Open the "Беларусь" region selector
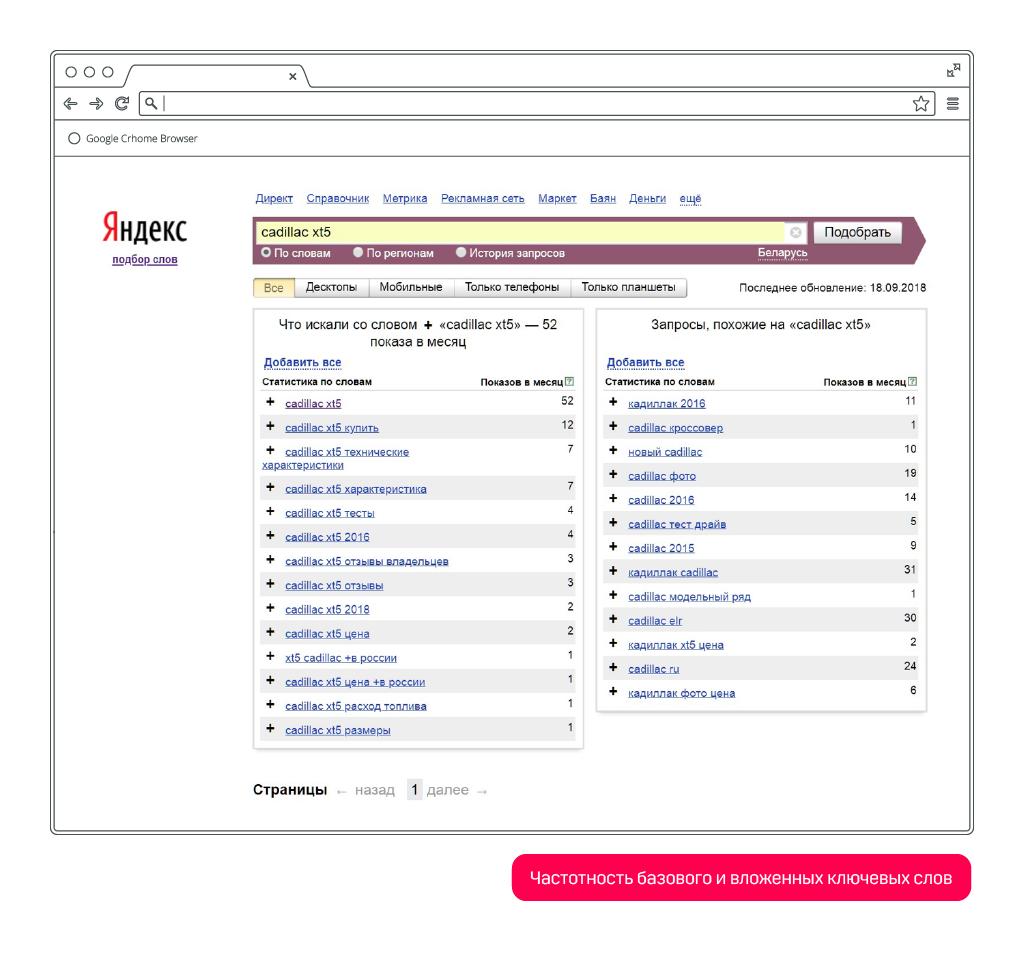Screen dimensions: 1024x957 (x=782, y=253)
